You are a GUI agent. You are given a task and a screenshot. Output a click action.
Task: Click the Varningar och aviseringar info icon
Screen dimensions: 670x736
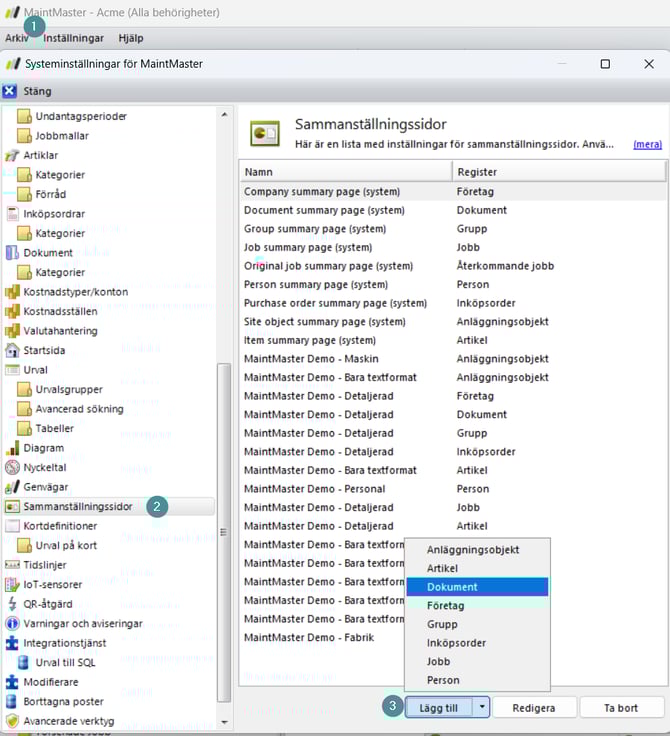(13, 623)
